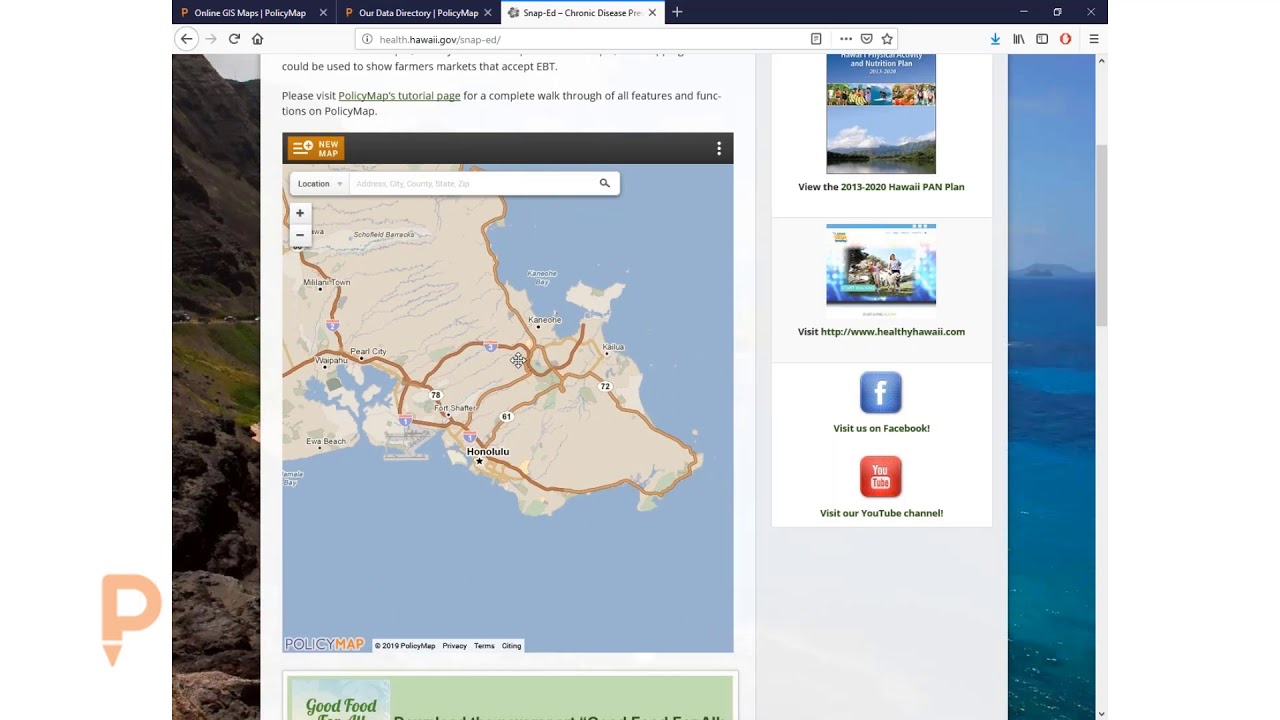Go back to previous page
The width and height of the screenshot is (1280, 720).
(186, 39)
